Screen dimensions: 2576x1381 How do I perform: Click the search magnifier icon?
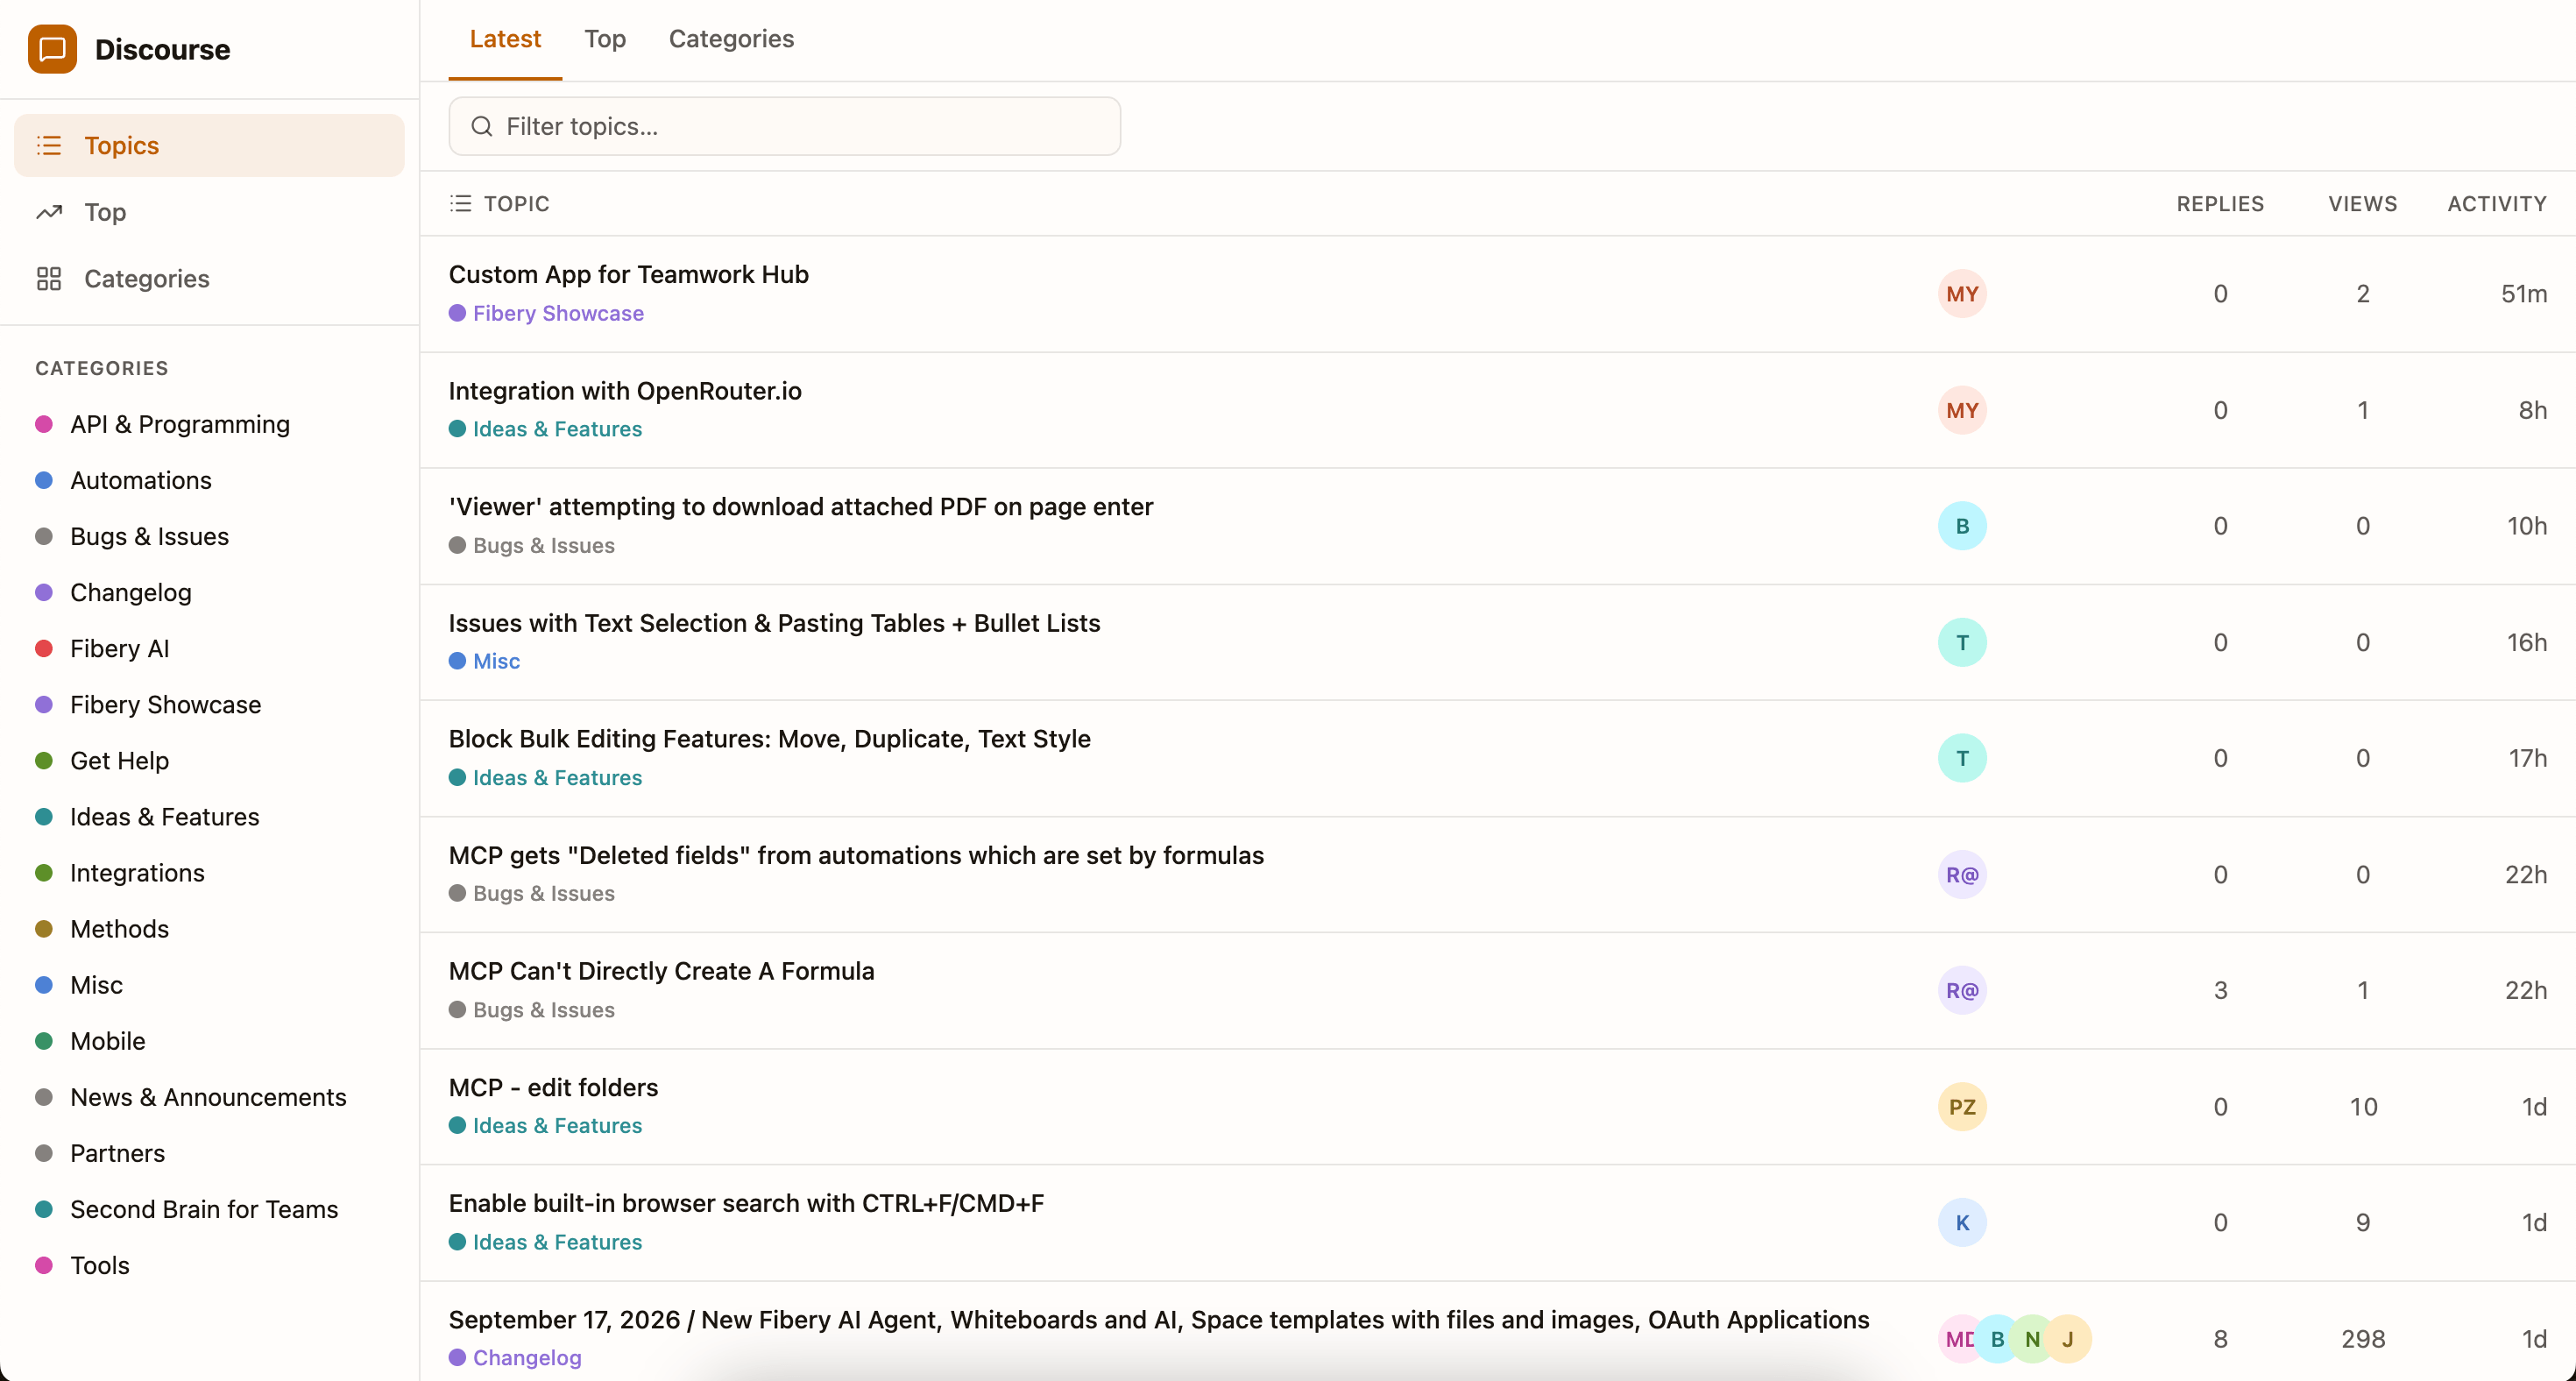[482, 126]
